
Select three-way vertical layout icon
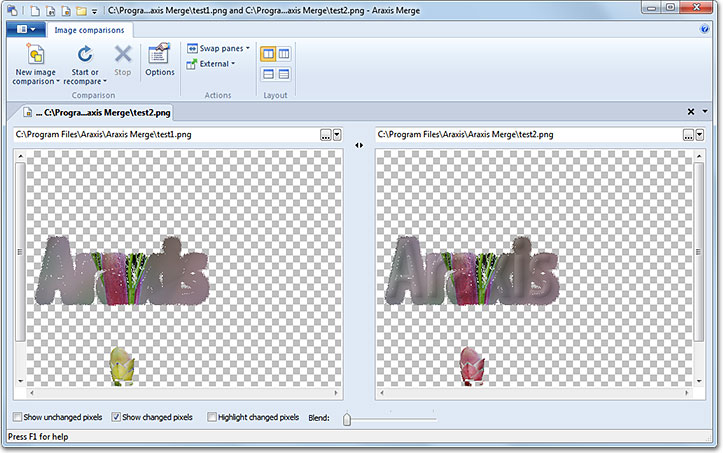click(284, 54)
